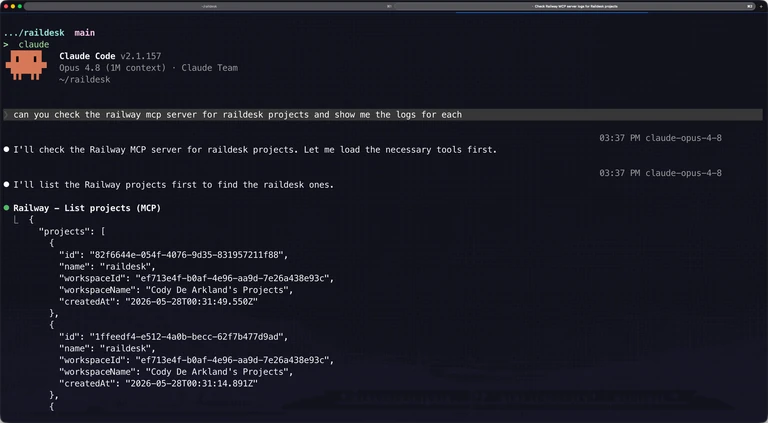Click the first workspaceId "ef713e4f-b0af-4e96-aa9d-7e26a438e93c"
The width and height of the screenshot is (768, 423).
tap(232, 278)
